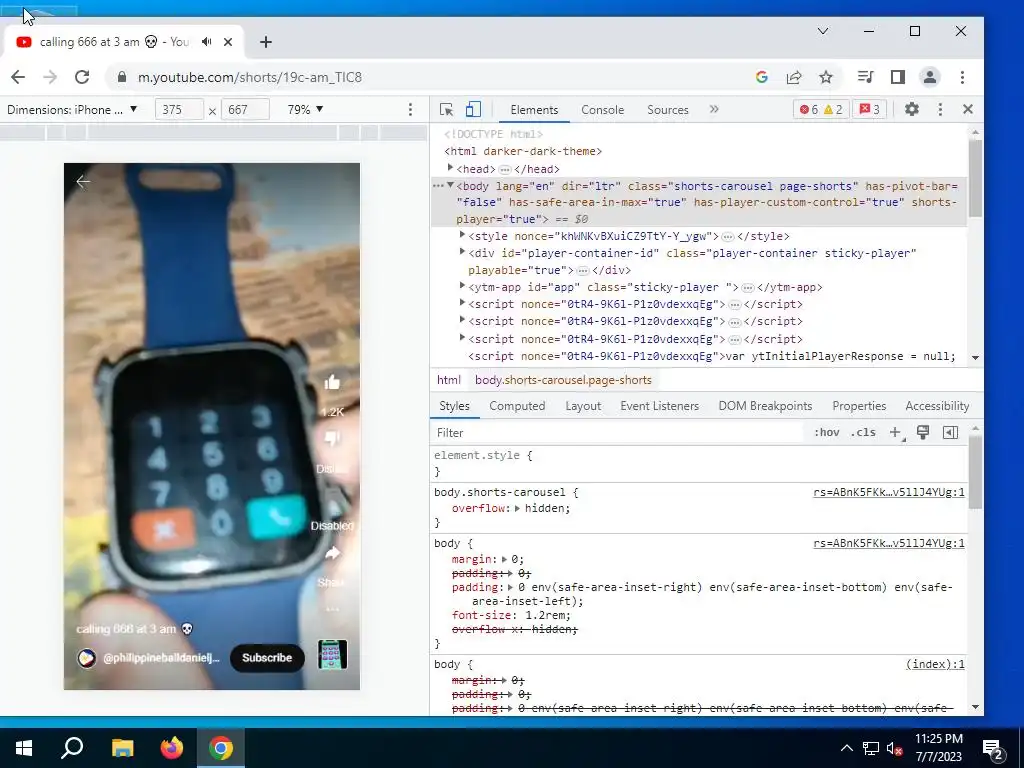Screen dimensions: 1024x768
Task: Launch Firefox from the taskbar
Action: coord(172,748)
